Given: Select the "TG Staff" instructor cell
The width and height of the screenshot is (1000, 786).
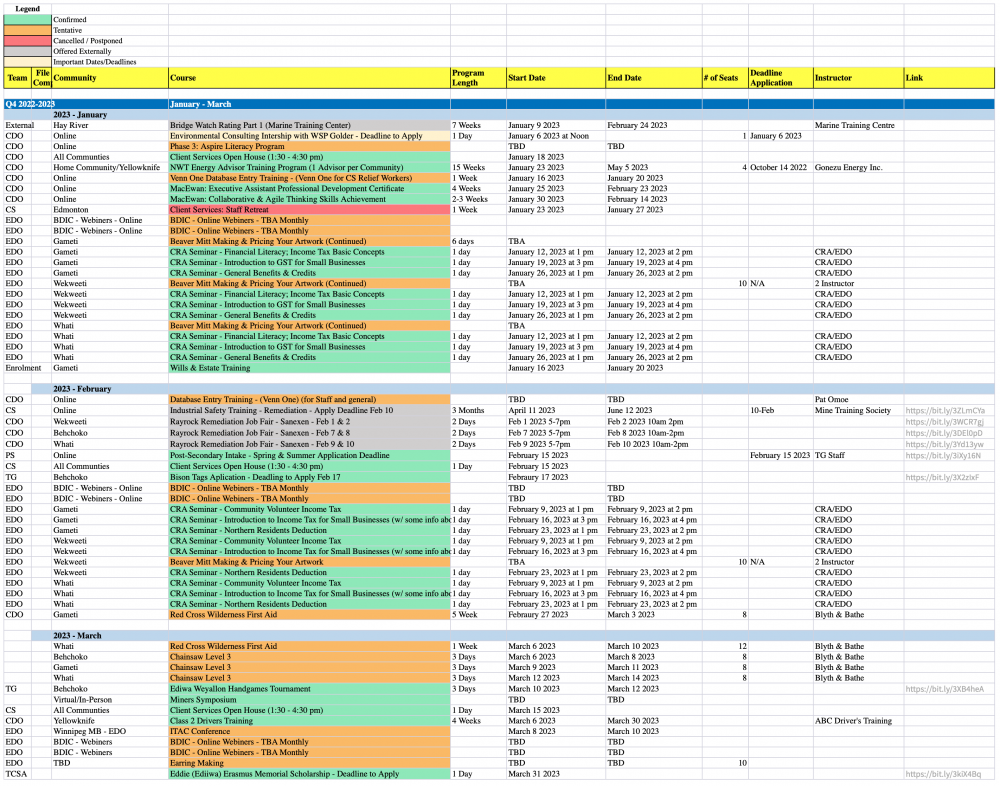Looking at the screenshot, I should [858, 456].
